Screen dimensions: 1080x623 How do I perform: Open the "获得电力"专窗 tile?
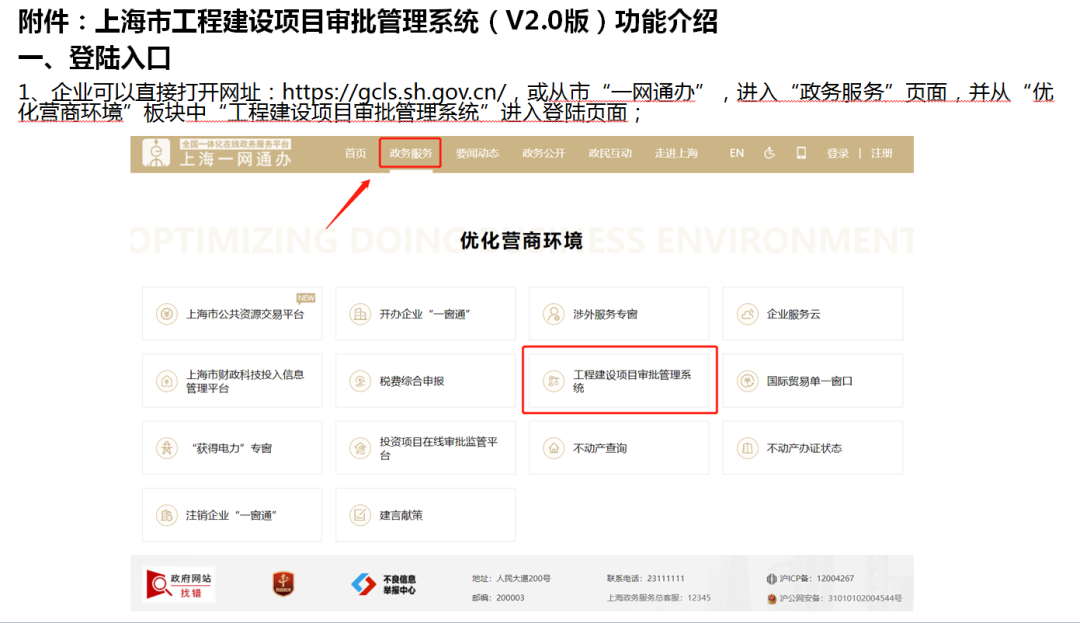point(232,448)
